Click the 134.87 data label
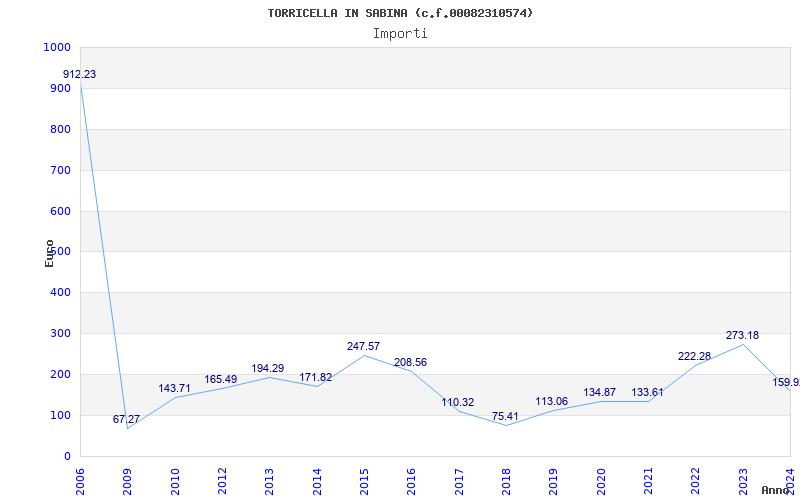The image size is (800, 500). (x=599, y=392)
